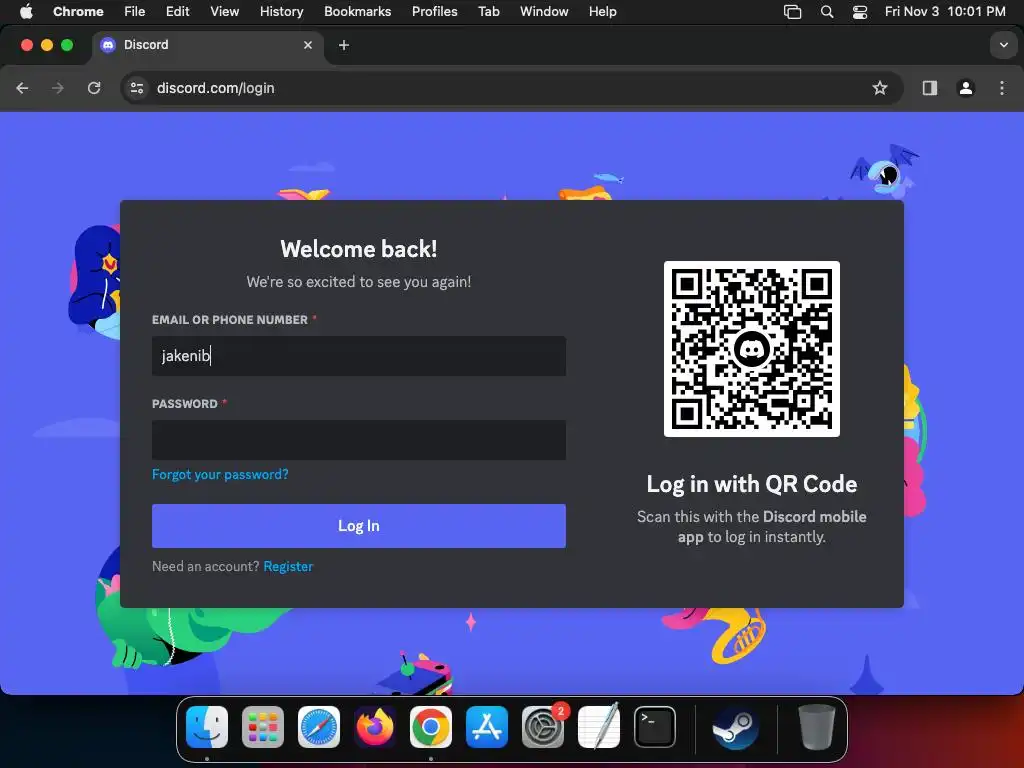Viewport: 1024px width, 768px height.
Task: Close the Discord tab
Action: point(308,45)
